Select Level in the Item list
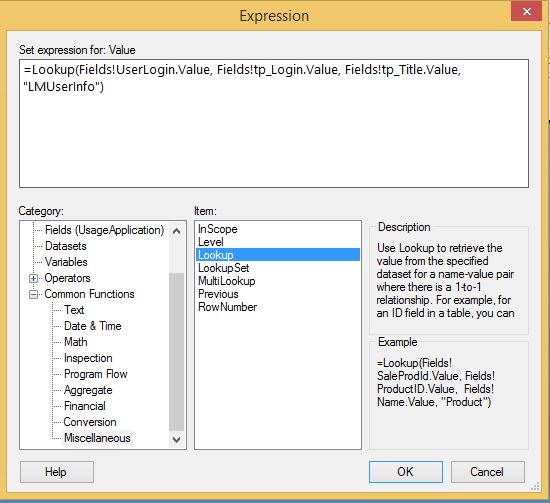550x503 pixels. pos(211,242)
